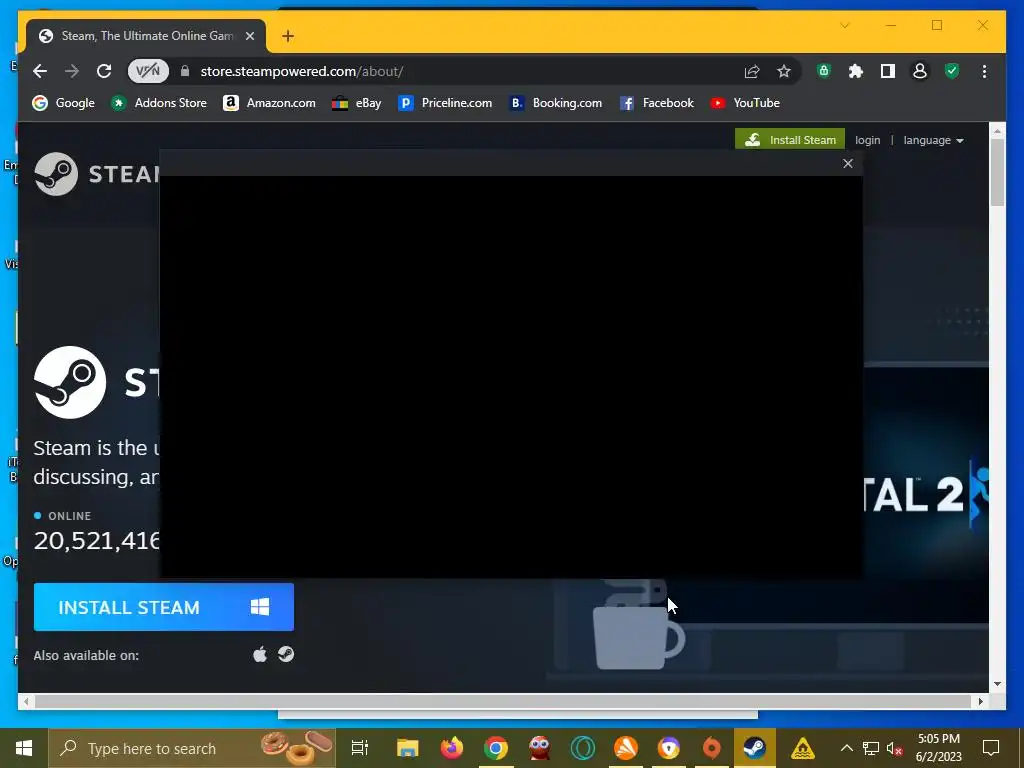Toggle the VPN badge in address bar
This screenshot has height=768, width=1024.
[x=148, y=71]
